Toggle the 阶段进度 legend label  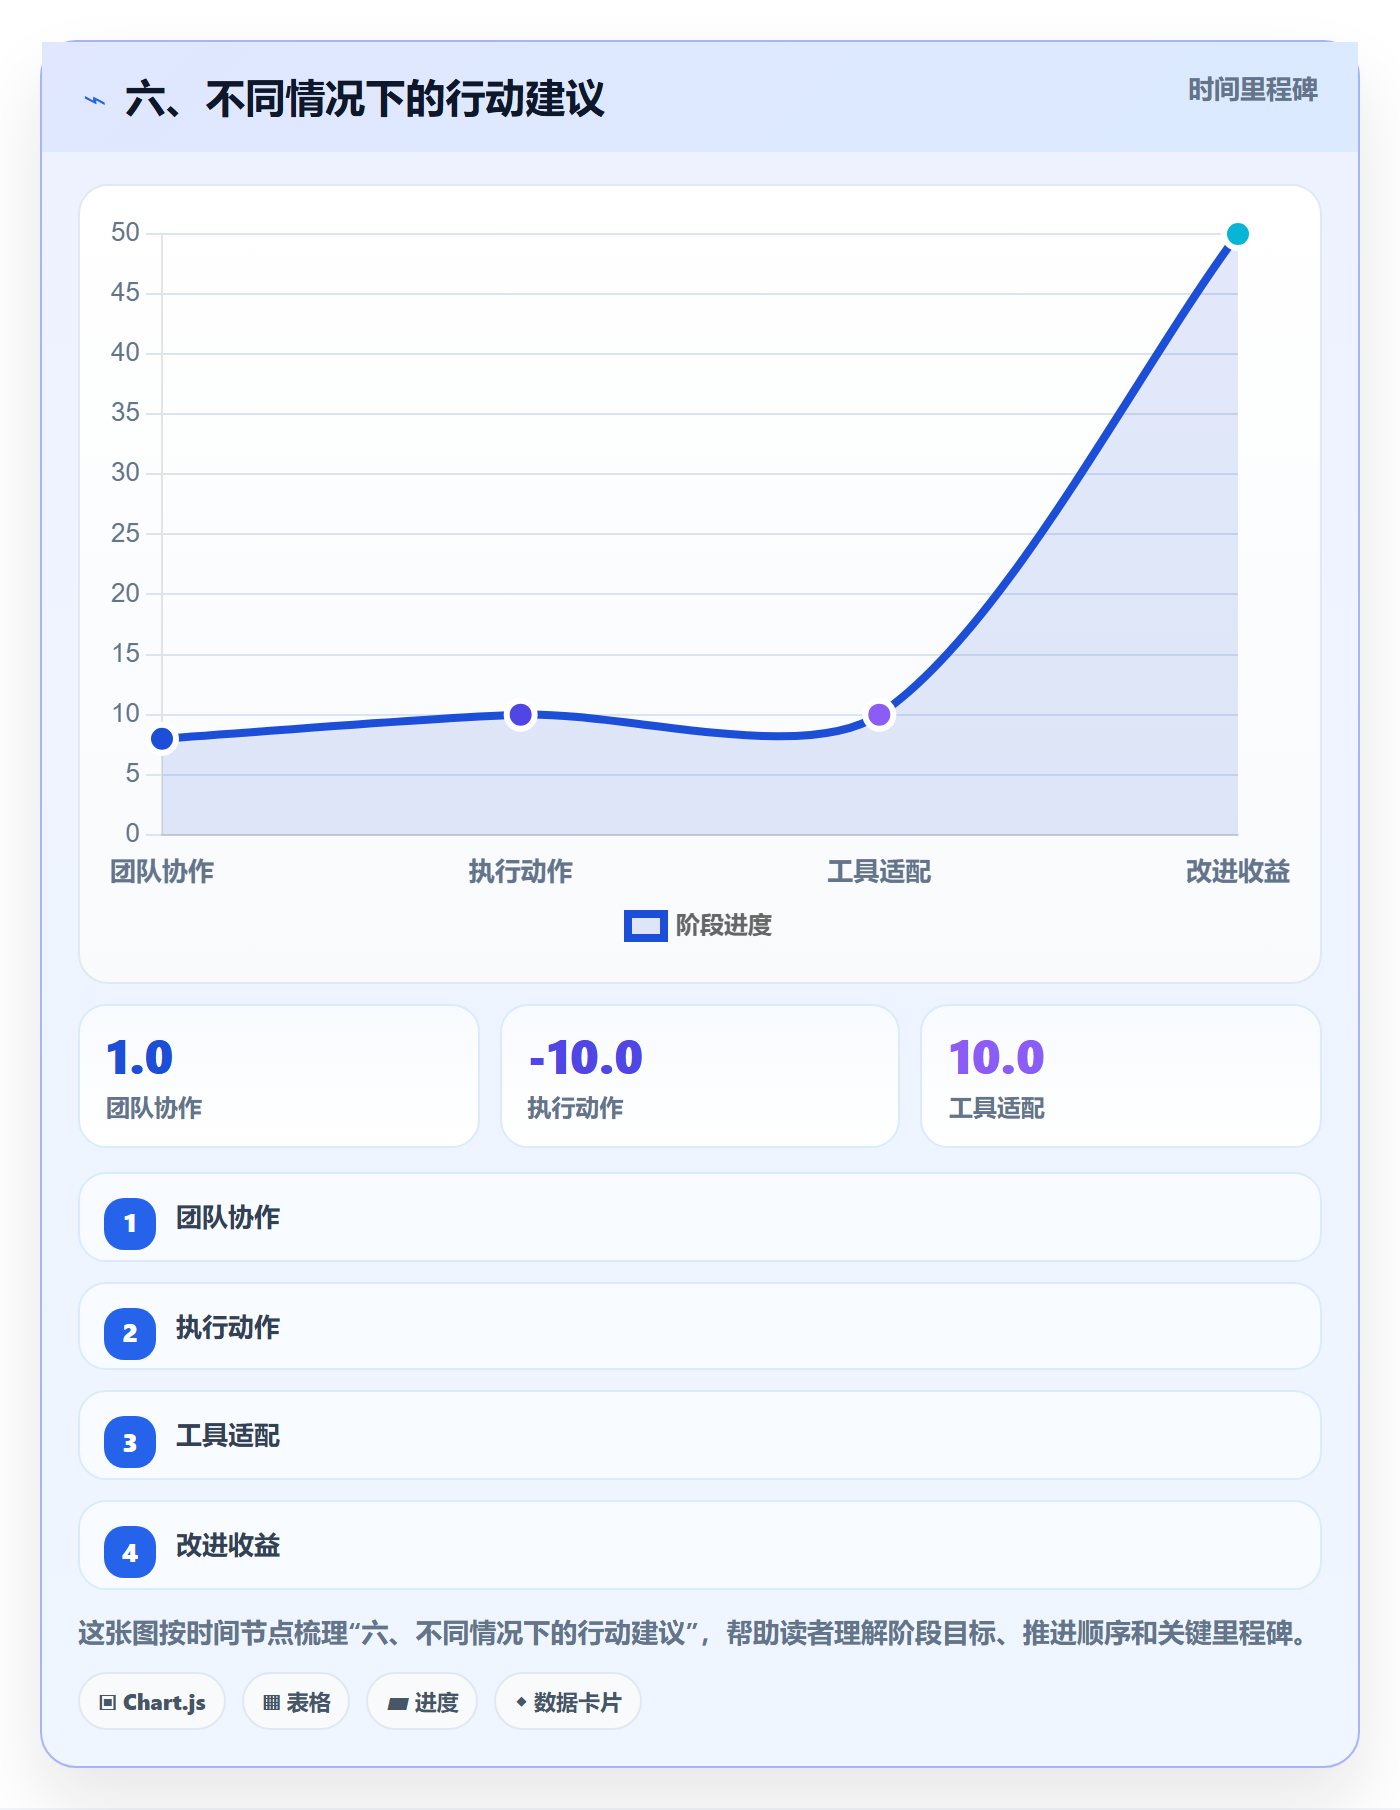(724, 926)
